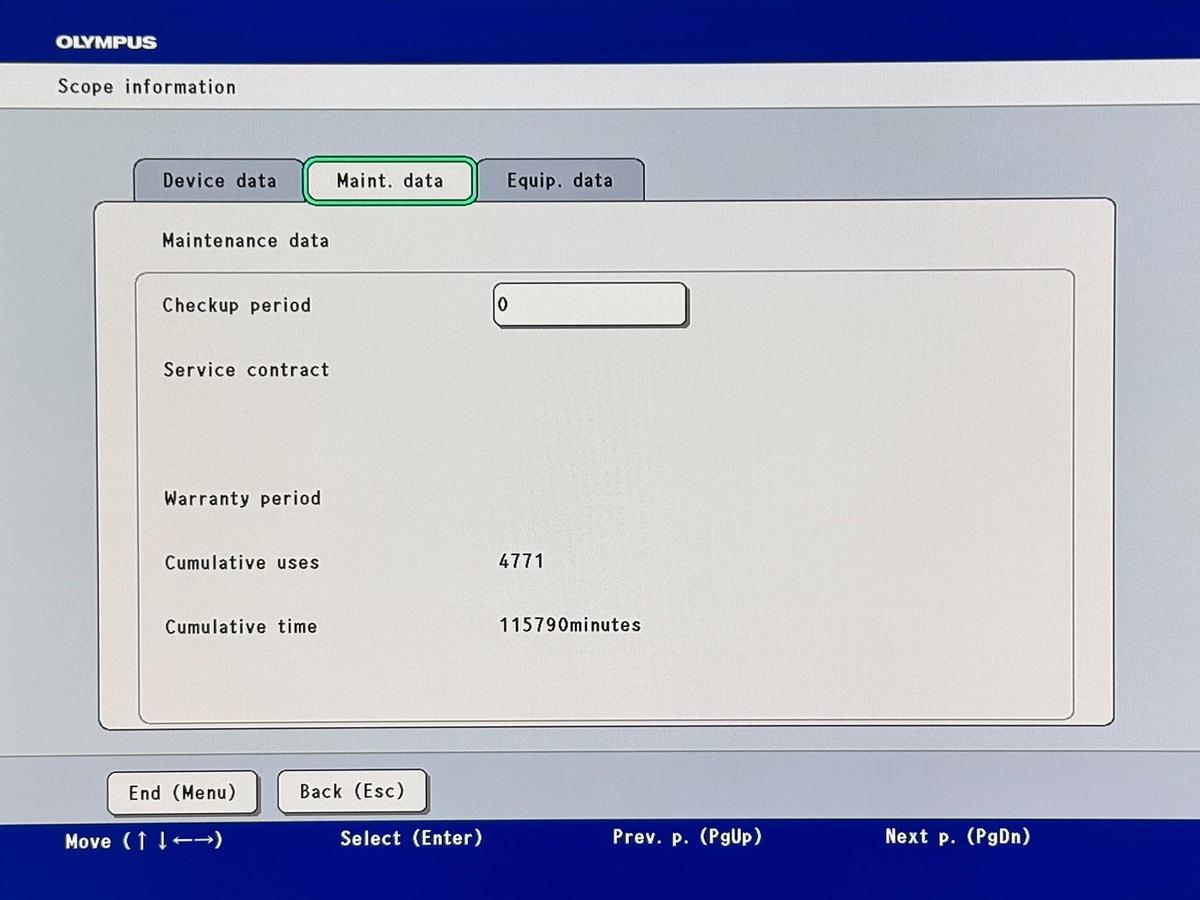
Task: Click the Select (Enter) hint
Action: (411, 838)
